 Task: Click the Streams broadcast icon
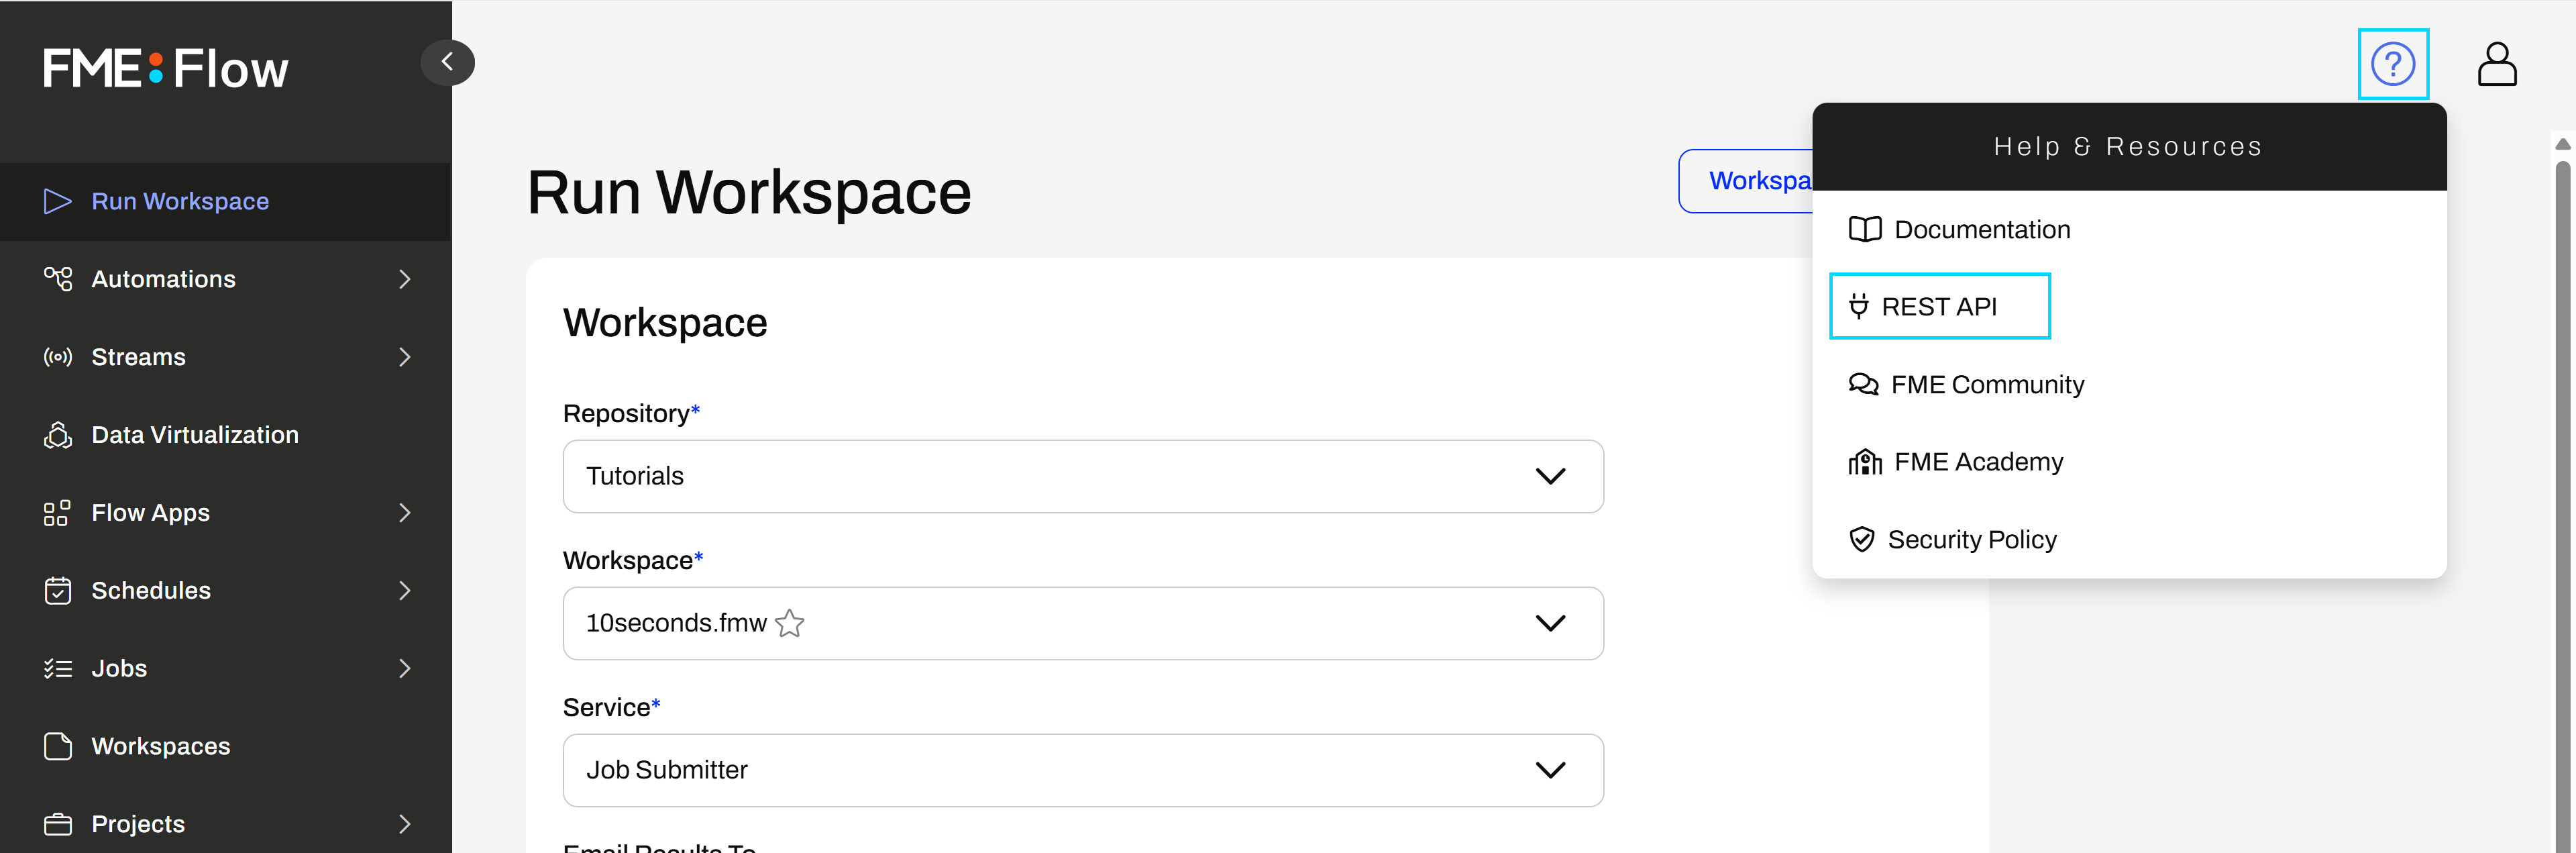(58, 357)
